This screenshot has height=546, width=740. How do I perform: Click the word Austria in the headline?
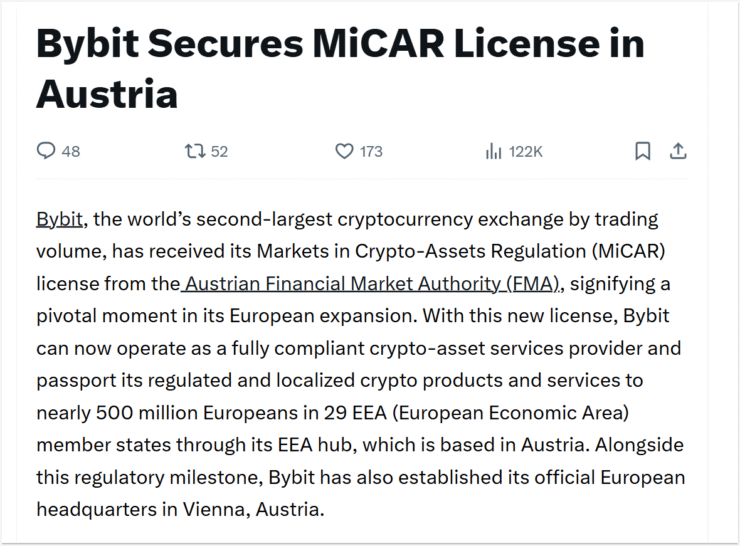(107, 94)
